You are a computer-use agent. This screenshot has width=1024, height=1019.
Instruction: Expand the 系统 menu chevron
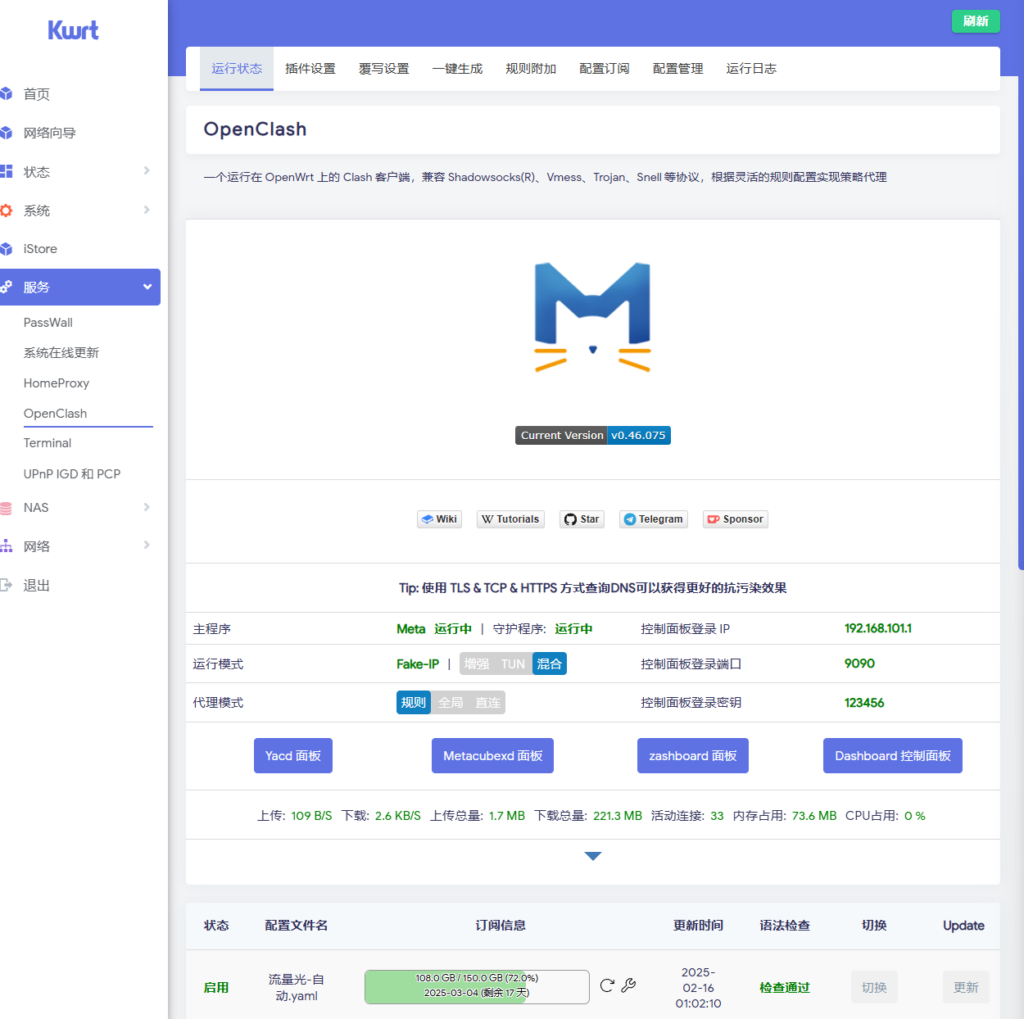147,210
